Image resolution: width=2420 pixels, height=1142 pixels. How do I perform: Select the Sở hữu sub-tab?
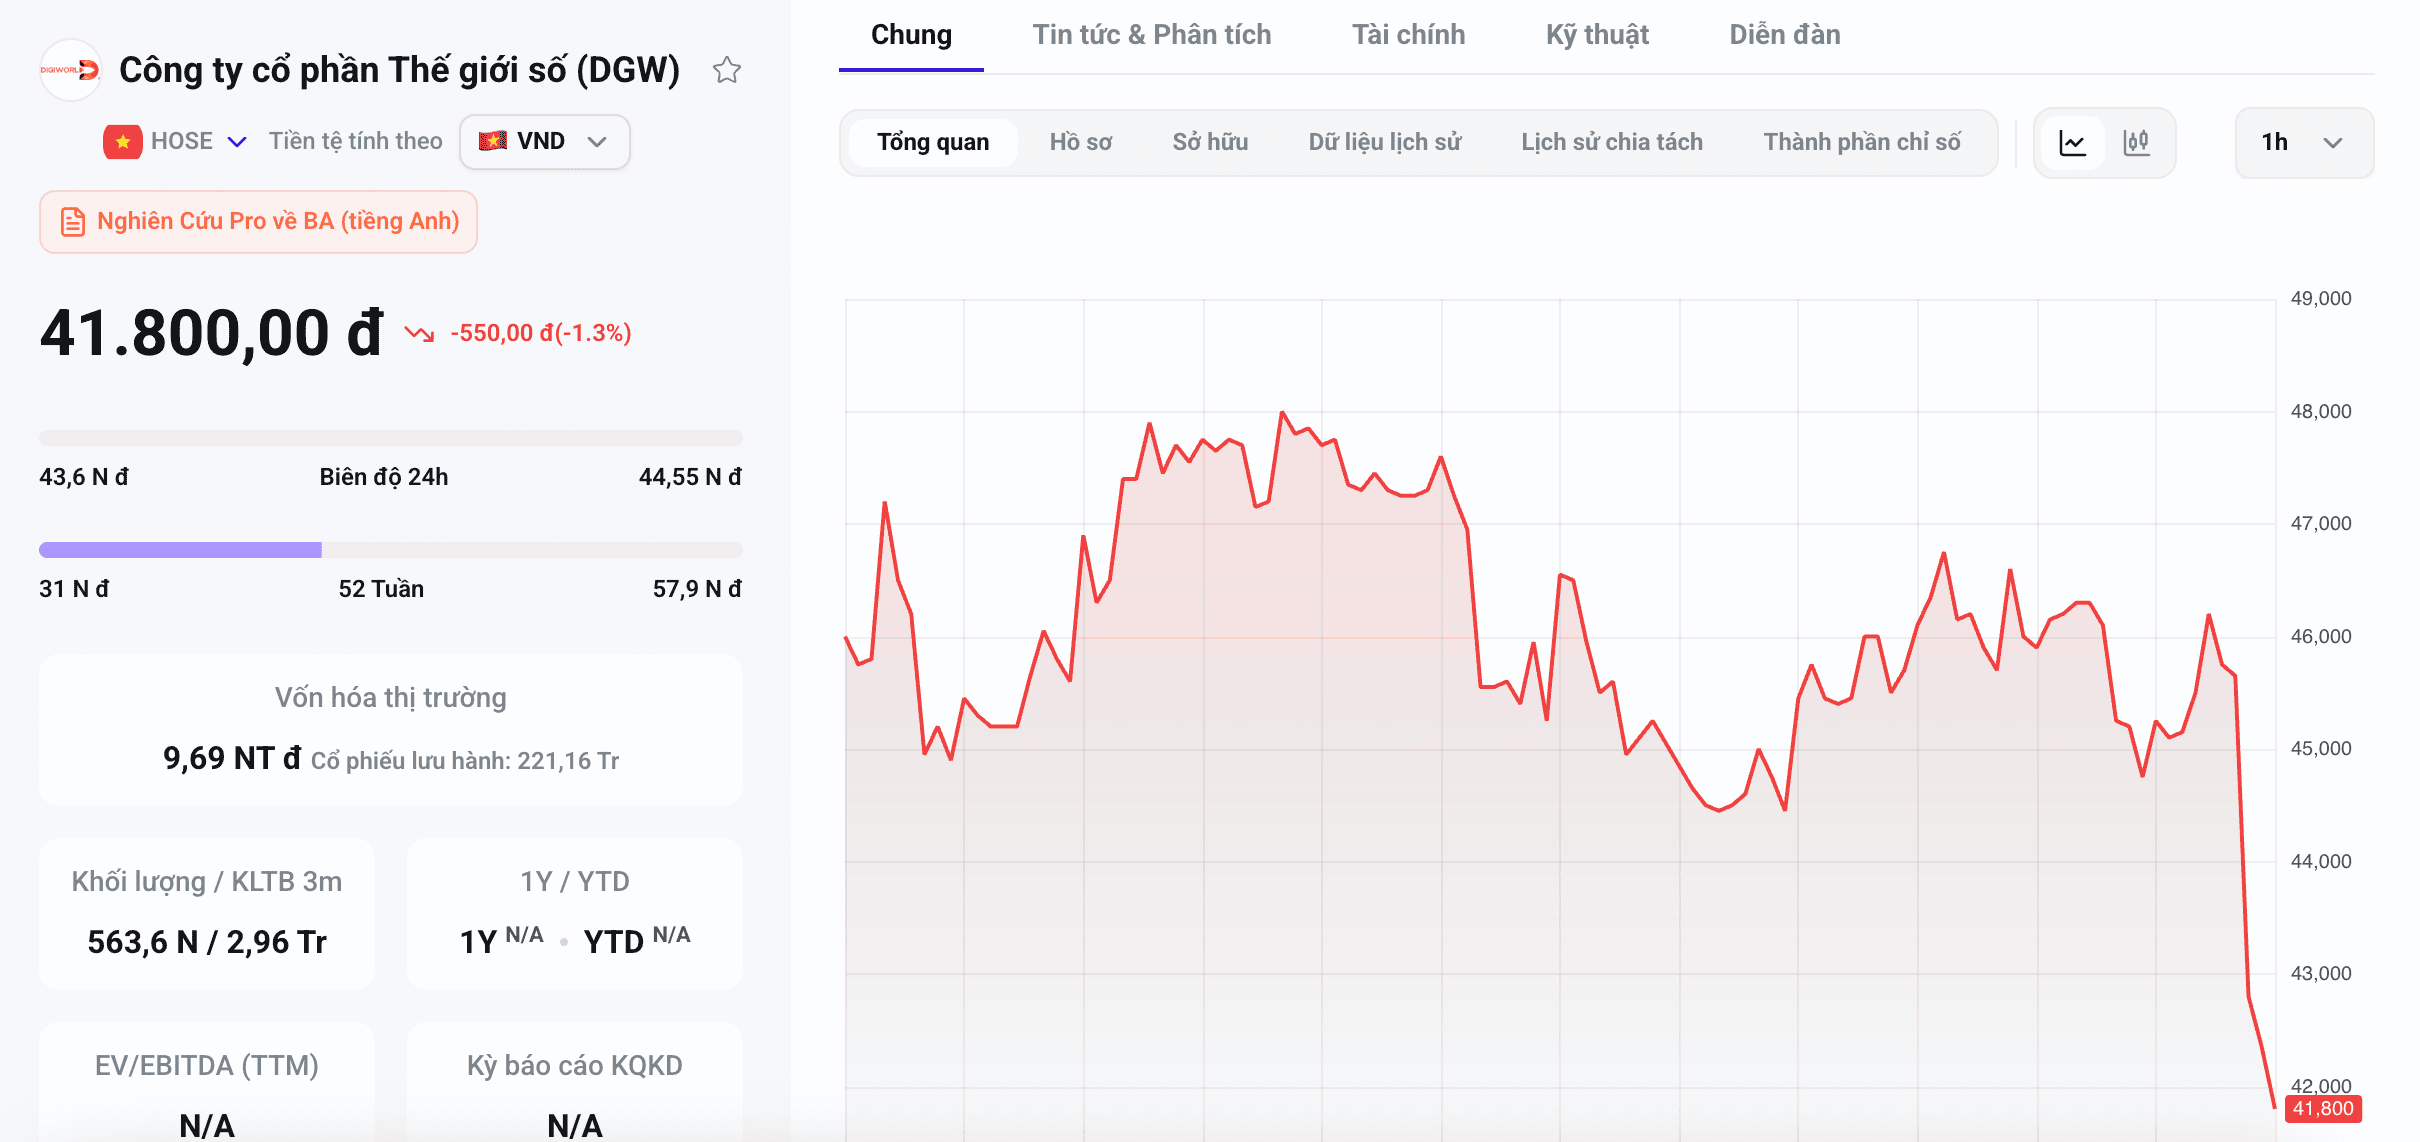click(x=1210, y=143)
